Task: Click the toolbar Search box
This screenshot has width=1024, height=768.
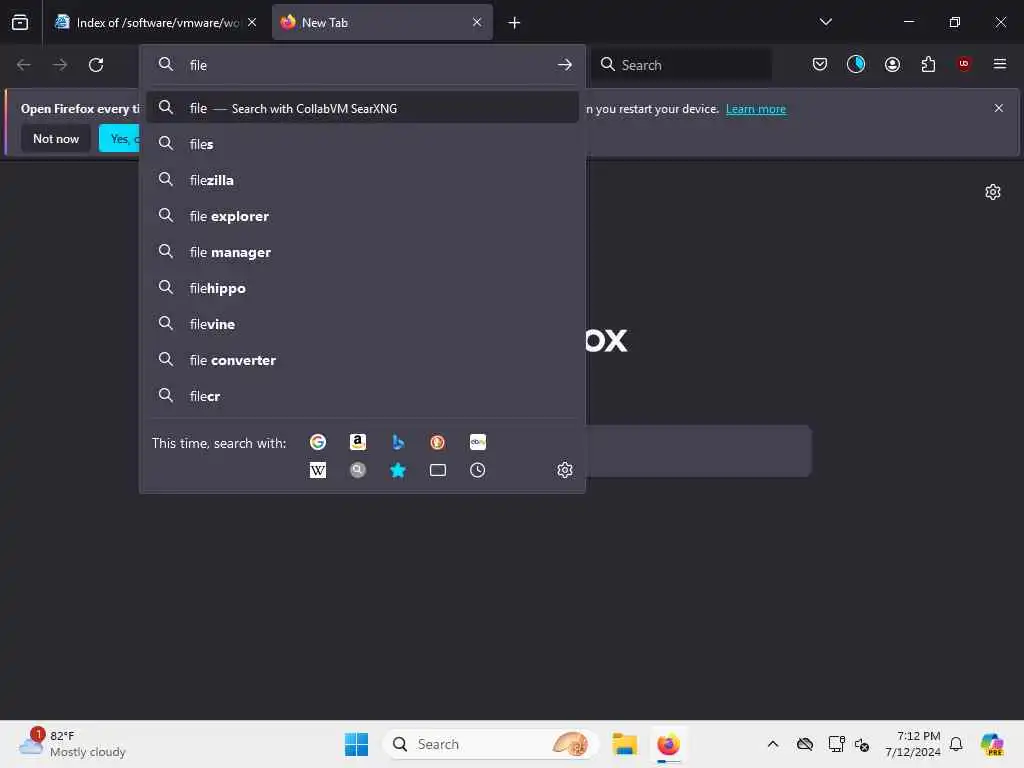Action: coord(681,65)
